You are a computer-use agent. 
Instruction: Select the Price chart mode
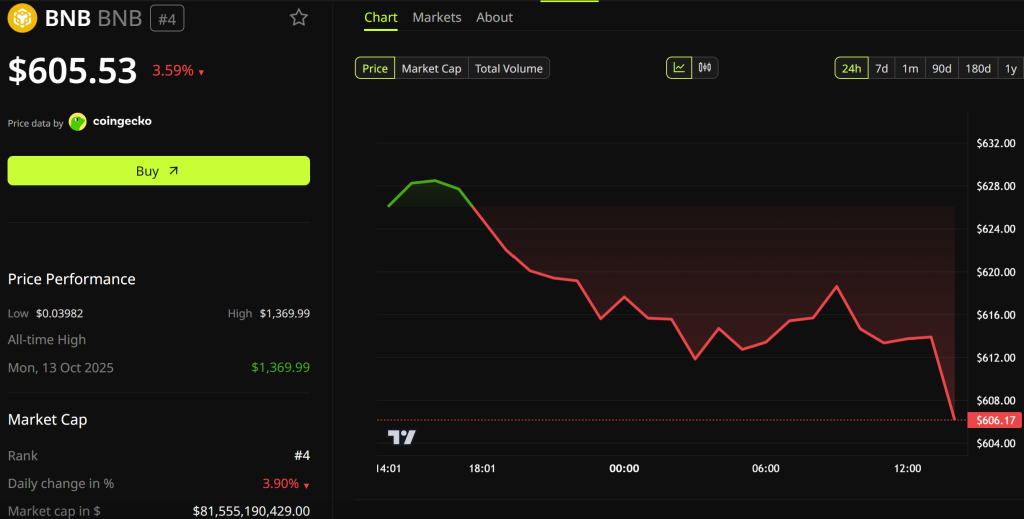375,68
